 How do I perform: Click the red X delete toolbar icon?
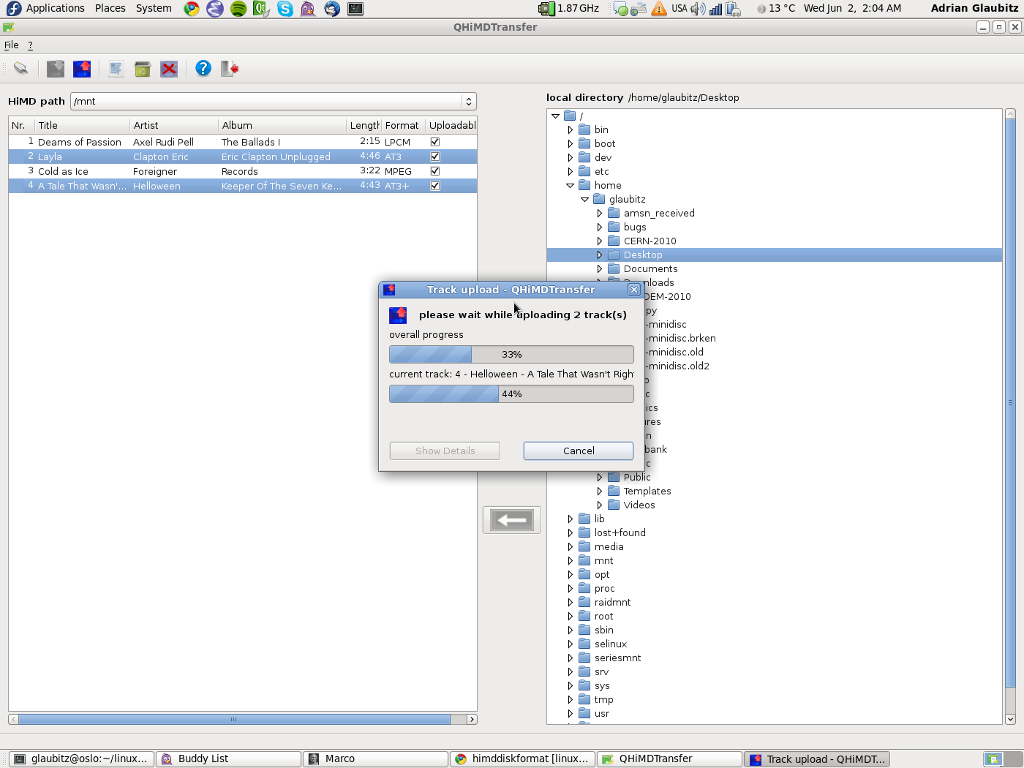click(x=169, y=69)
